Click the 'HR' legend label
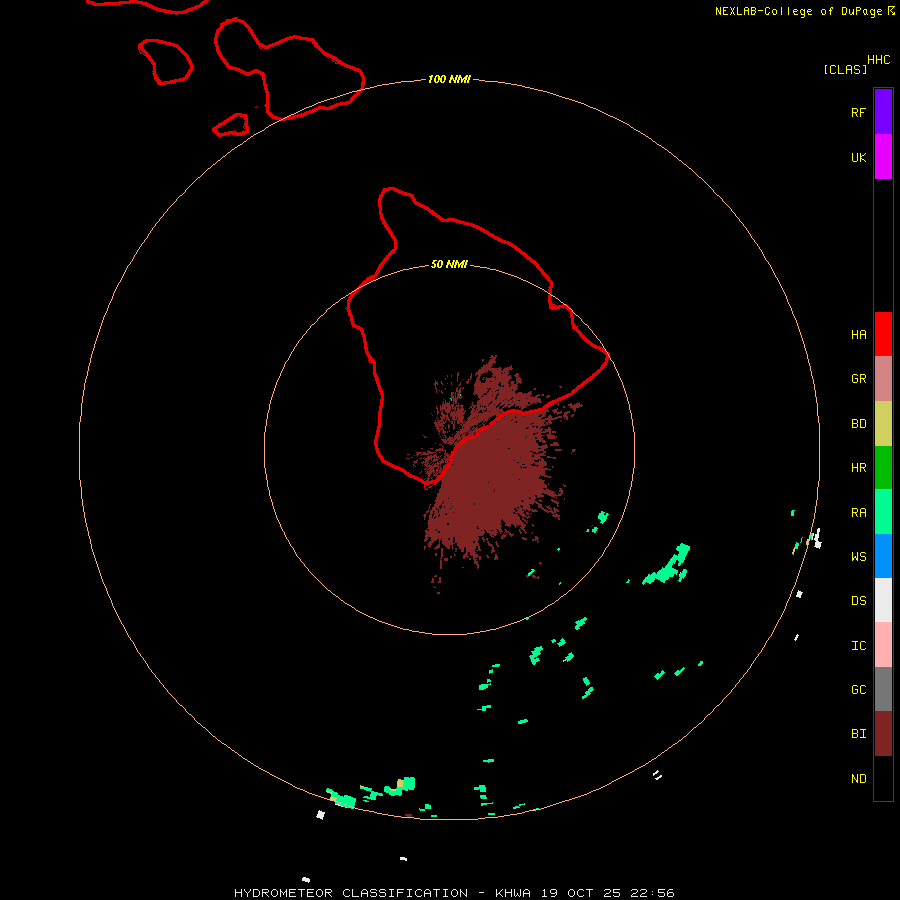900x900 pixels. tap(858, 468)
